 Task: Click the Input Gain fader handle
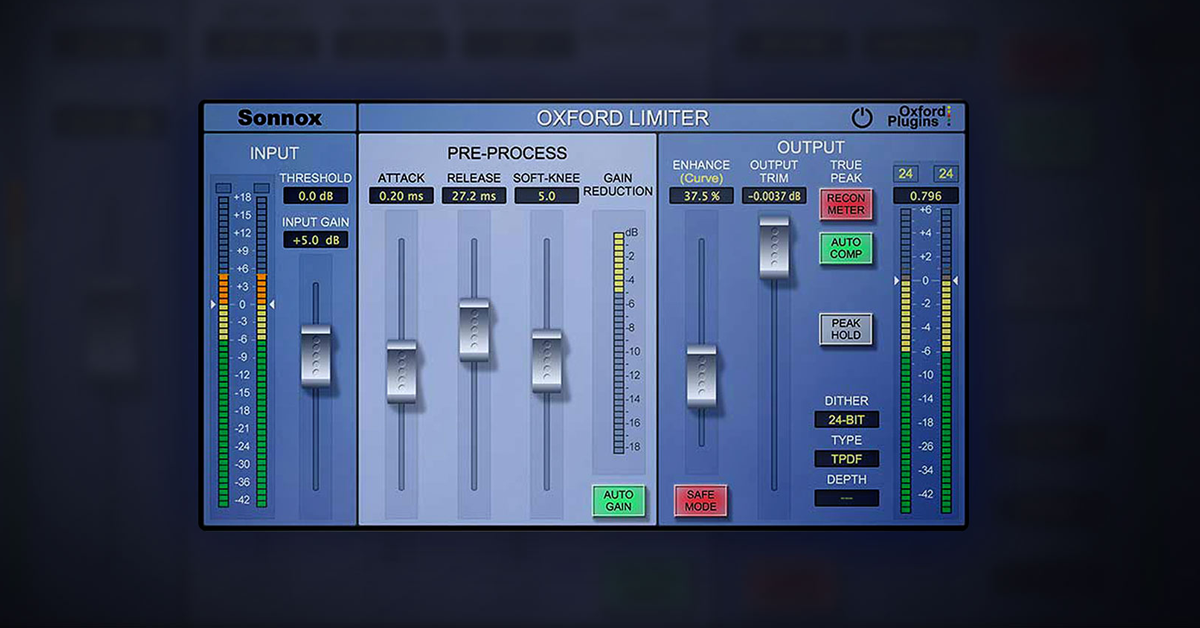pyautogui.click(x=315, y=355)
